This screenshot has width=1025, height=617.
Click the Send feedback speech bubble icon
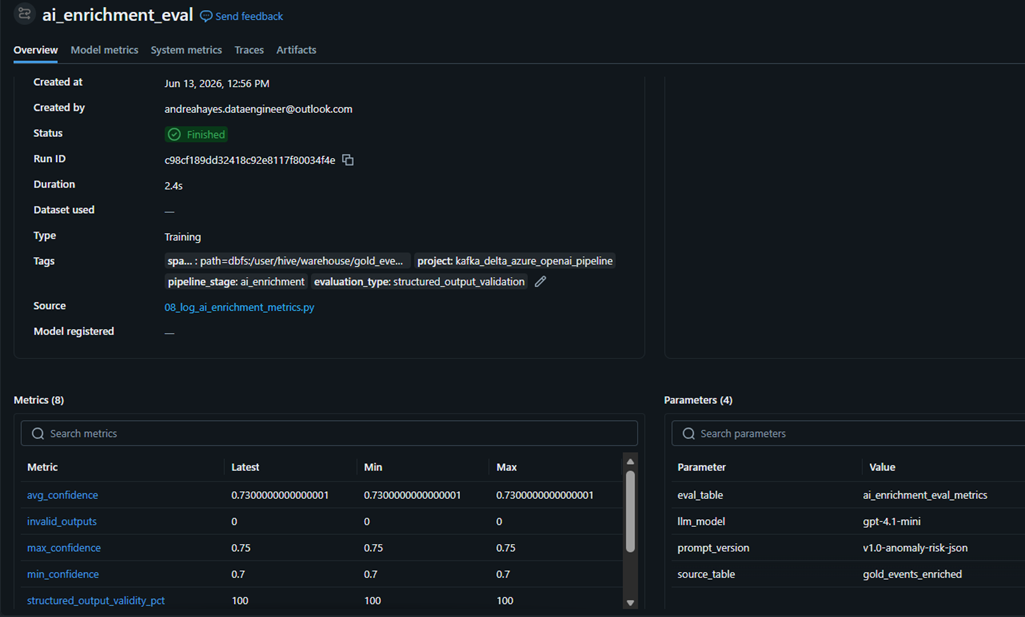[x=206, y=16]
